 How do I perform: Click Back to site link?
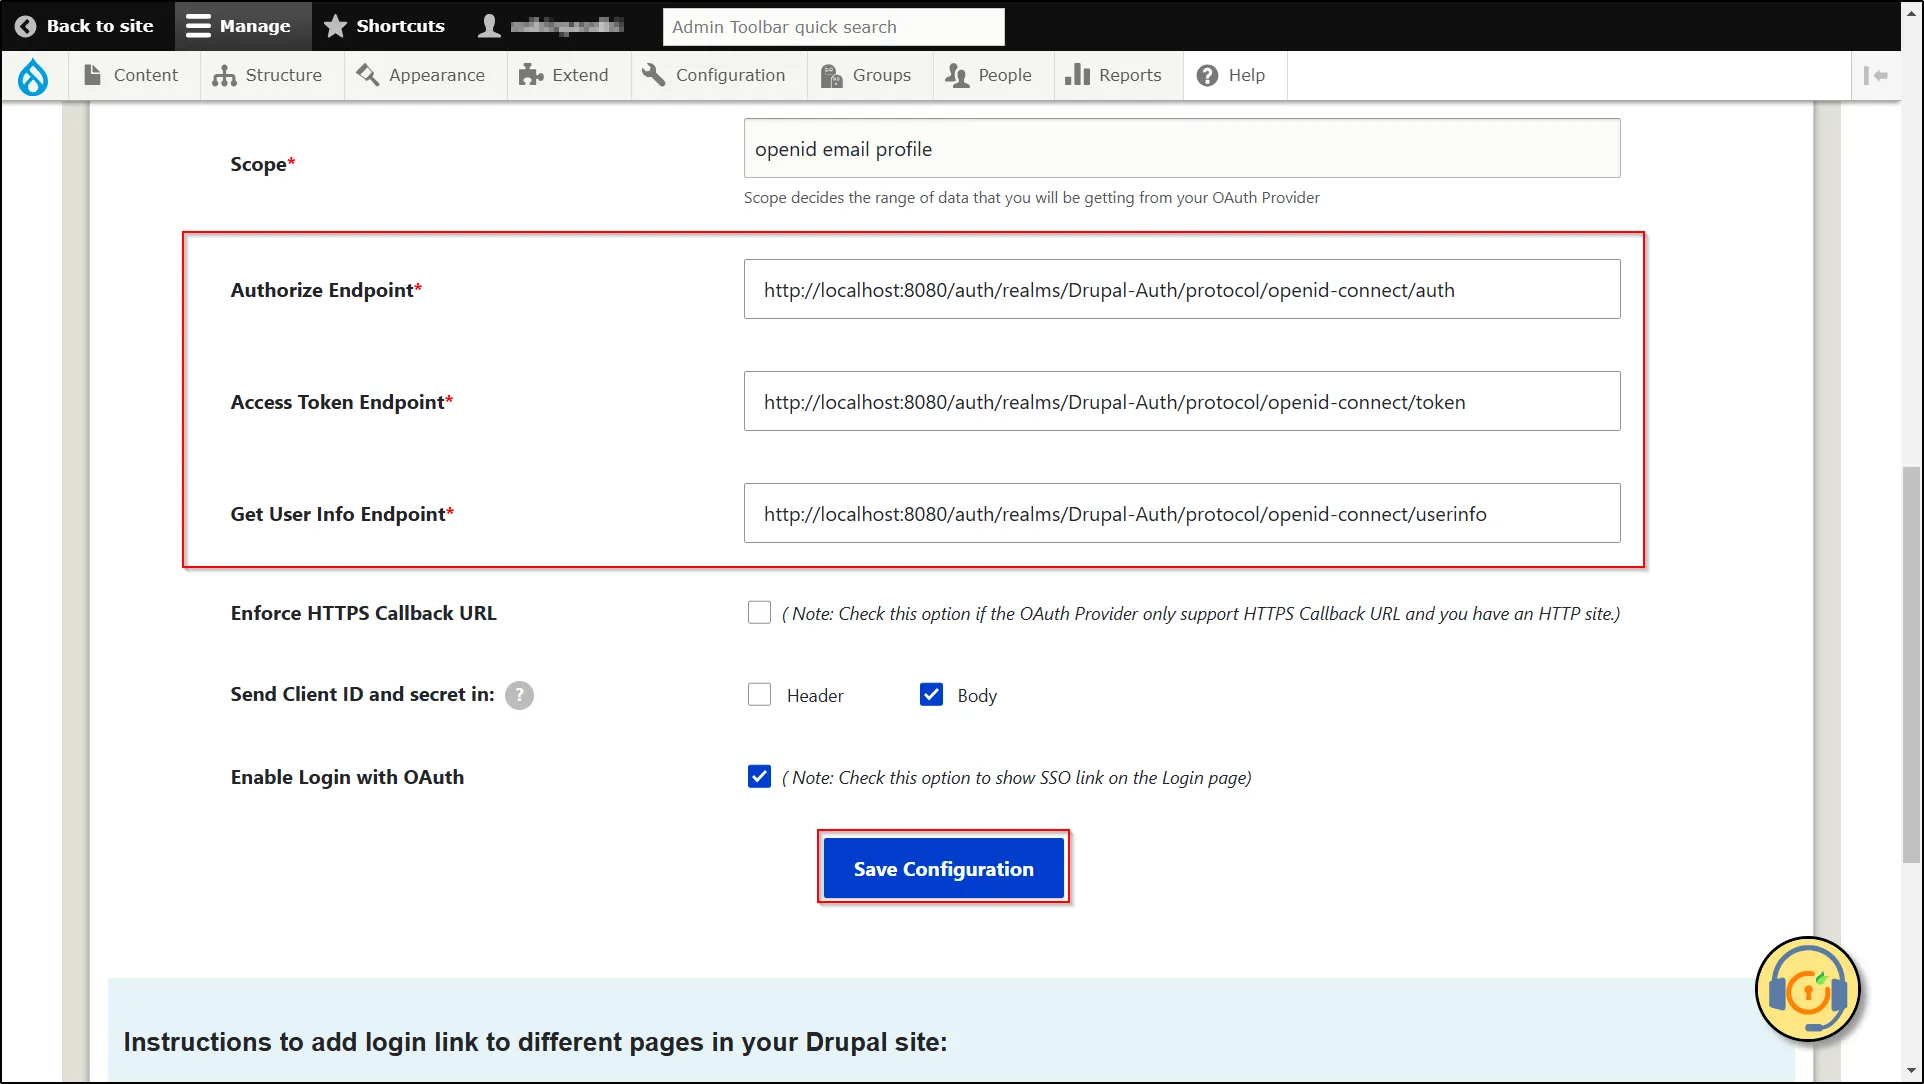pos(86,25)
